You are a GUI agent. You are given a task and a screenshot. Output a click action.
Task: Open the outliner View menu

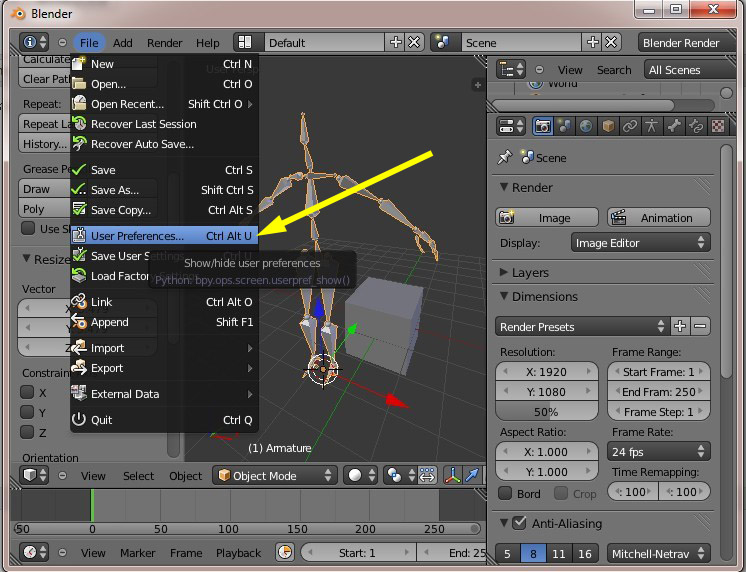click(x=570, y=70)
